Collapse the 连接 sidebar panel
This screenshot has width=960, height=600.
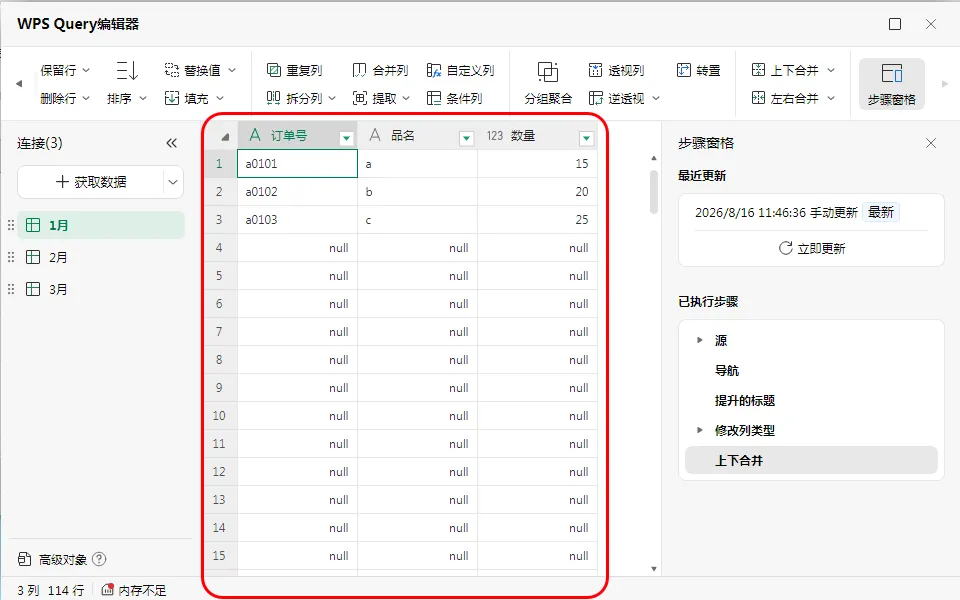171,143
